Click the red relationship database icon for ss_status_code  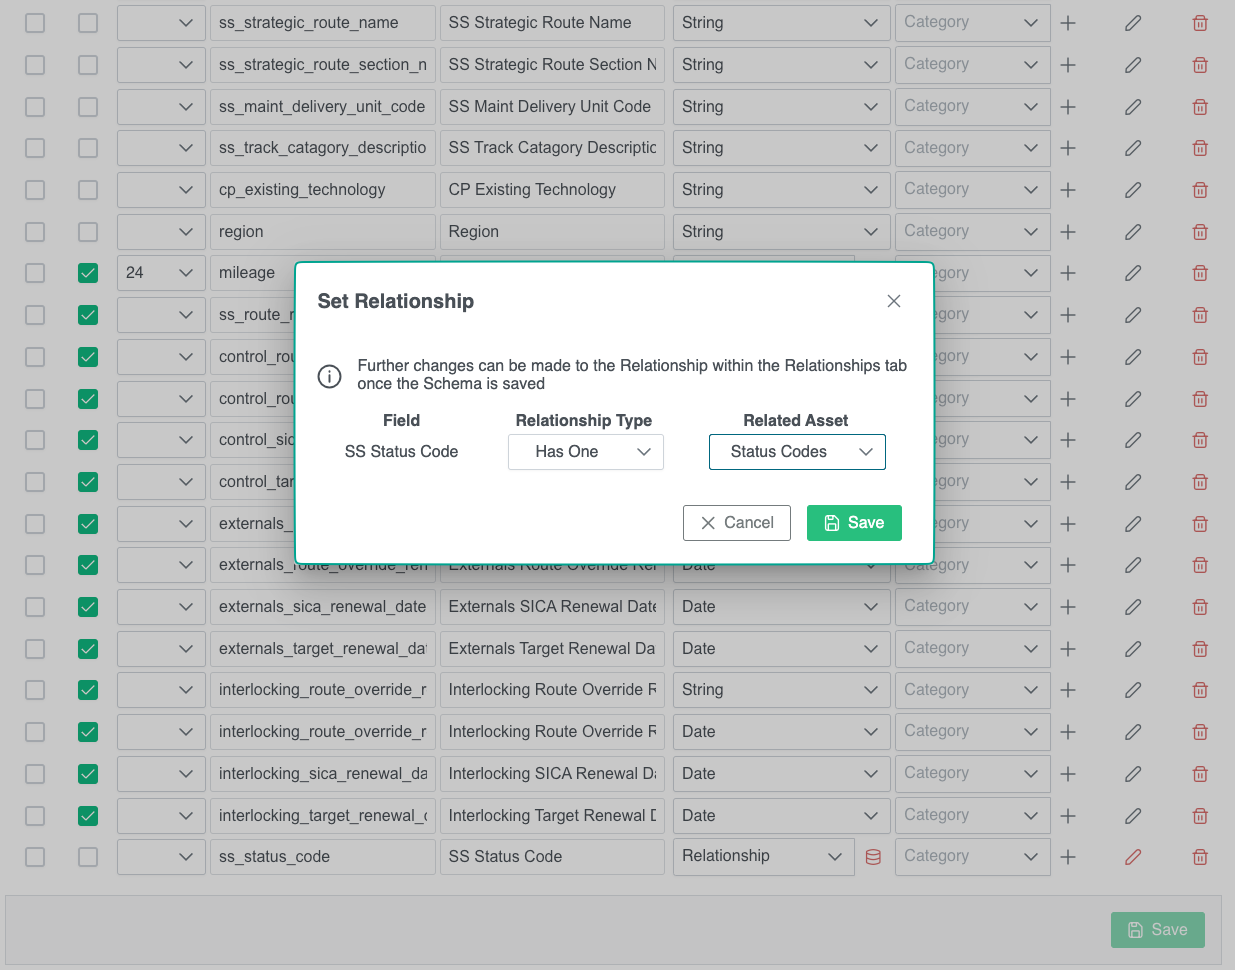point(873,857)
